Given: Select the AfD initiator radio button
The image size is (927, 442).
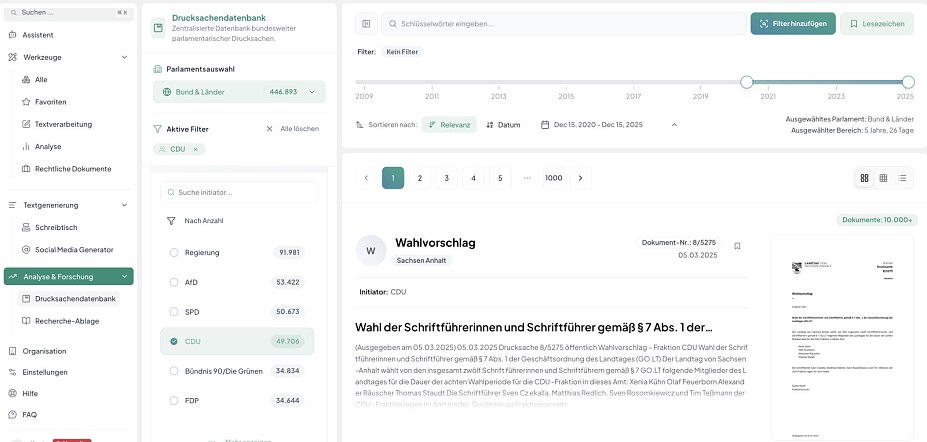Looking at the screenshot, I should point(174,282).
